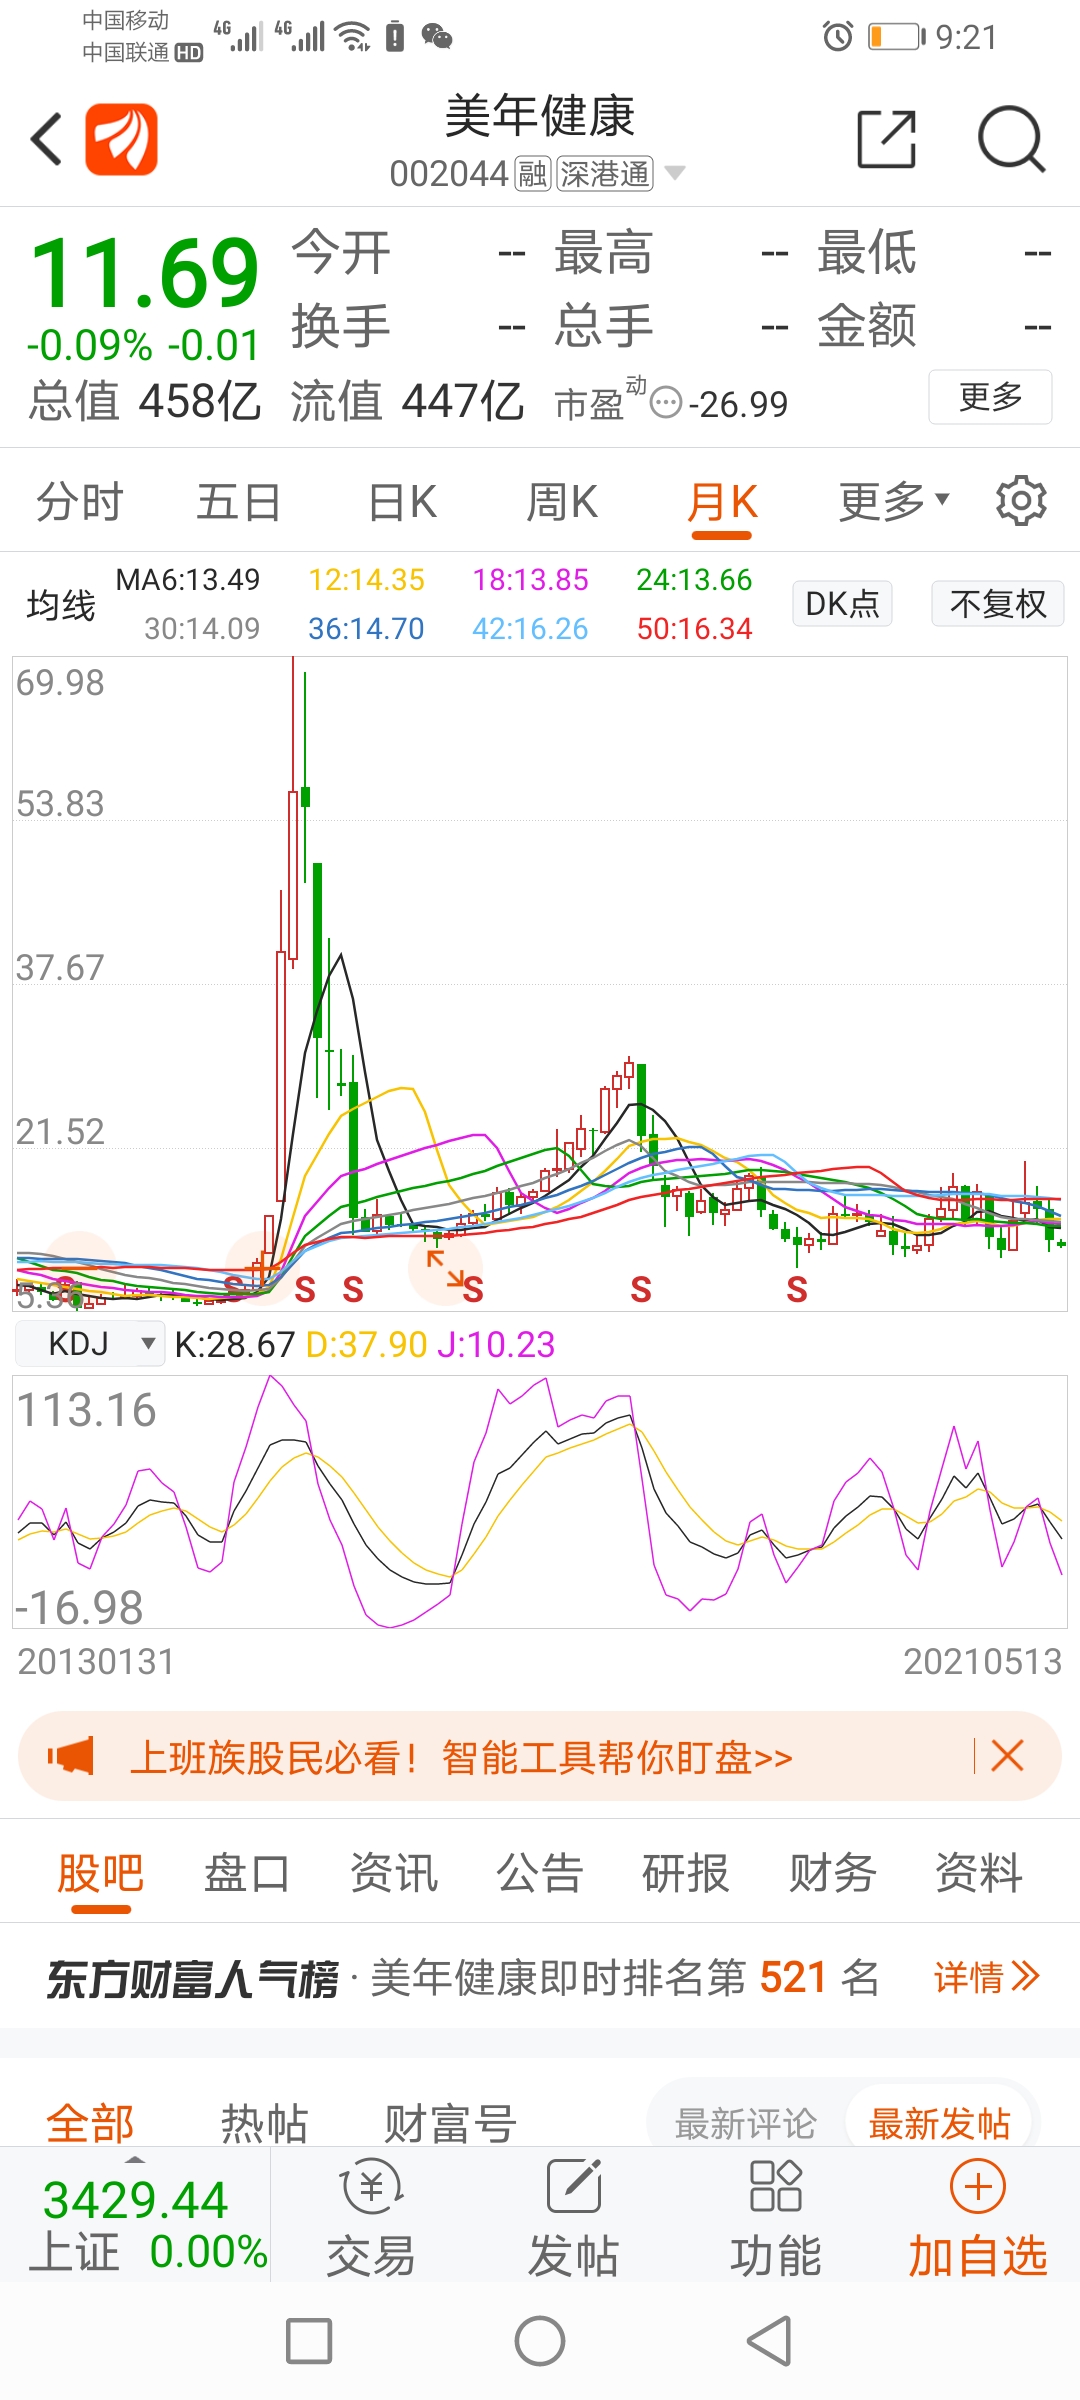Dismiss the smart tools promo banner

tap(1007, 1756)
